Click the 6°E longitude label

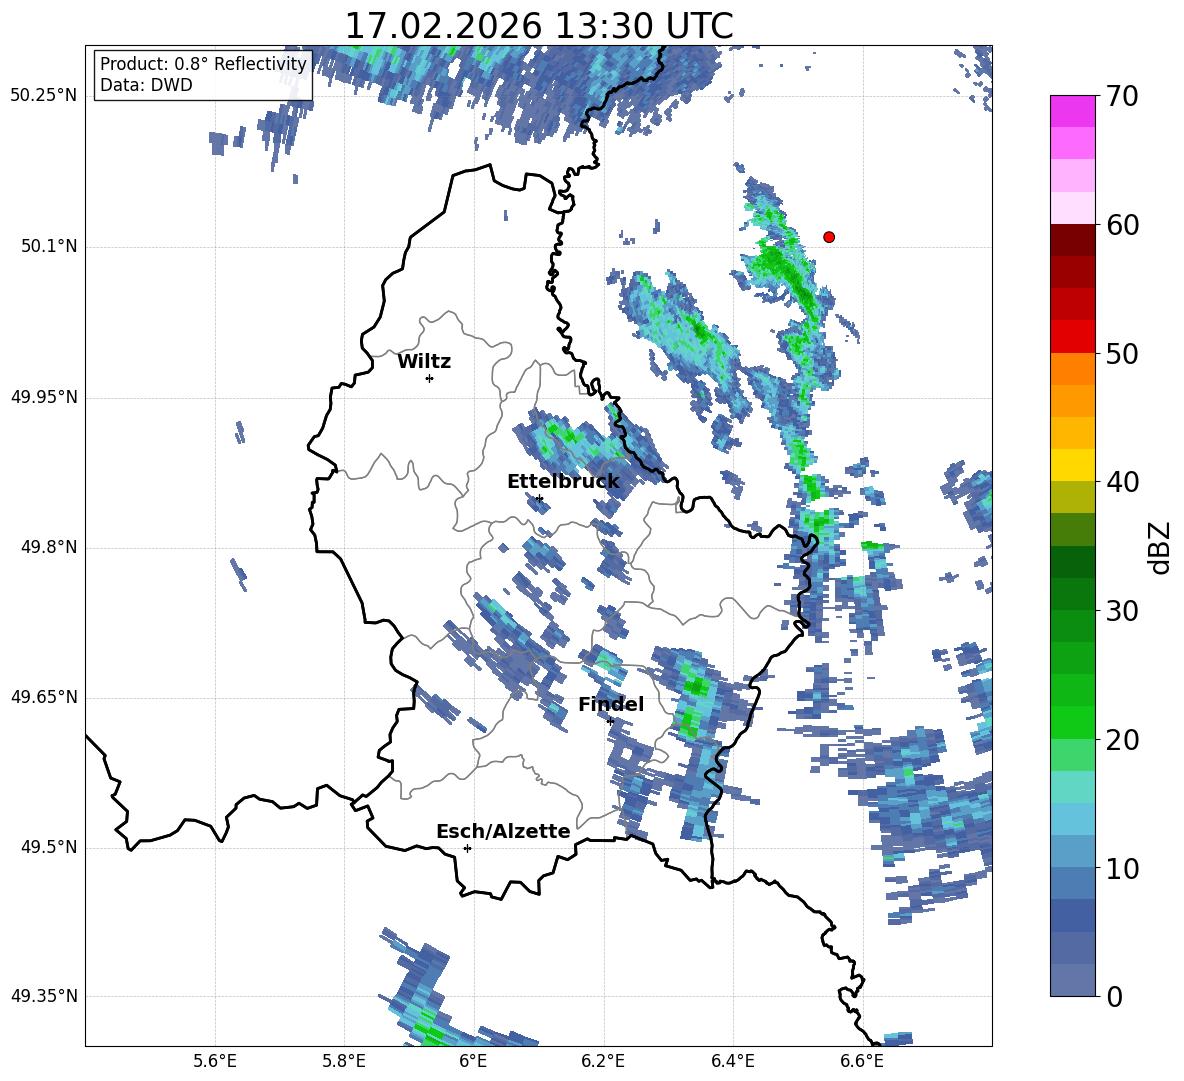pyautogui.click(x=473, y=1061)
